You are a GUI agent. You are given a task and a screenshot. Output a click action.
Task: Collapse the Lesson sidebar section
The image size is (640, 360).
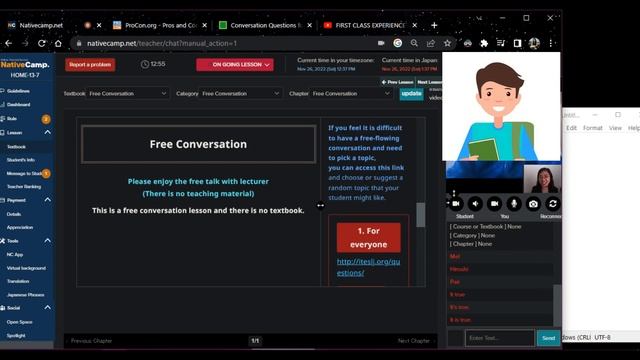47,132
